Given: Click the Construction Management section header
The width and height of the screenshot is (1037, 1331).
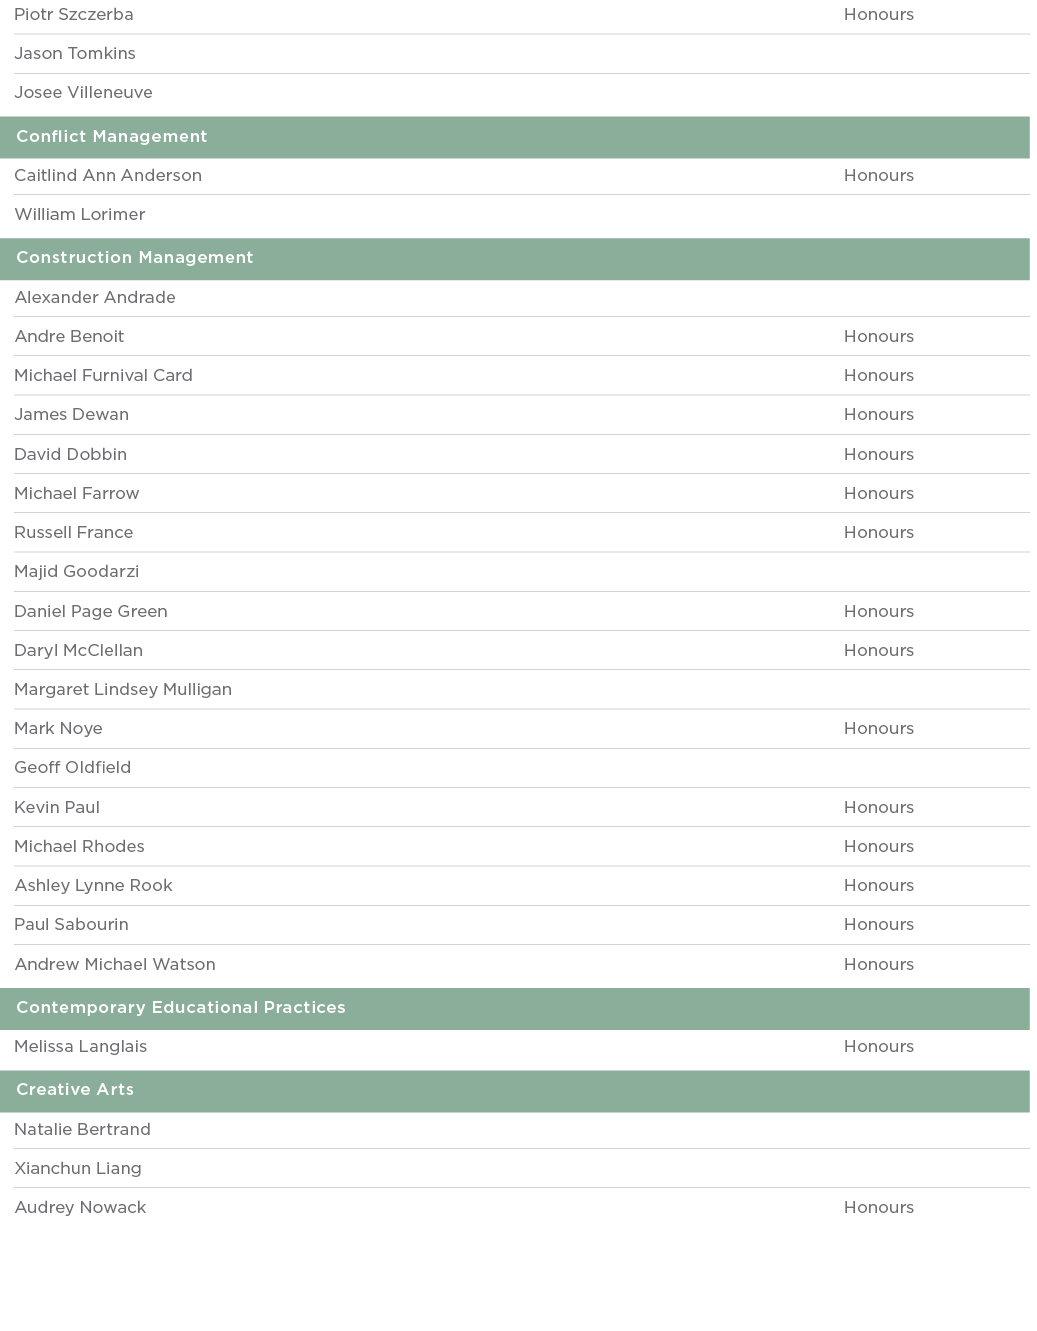Looking at the screenshot, I should 135,258.
